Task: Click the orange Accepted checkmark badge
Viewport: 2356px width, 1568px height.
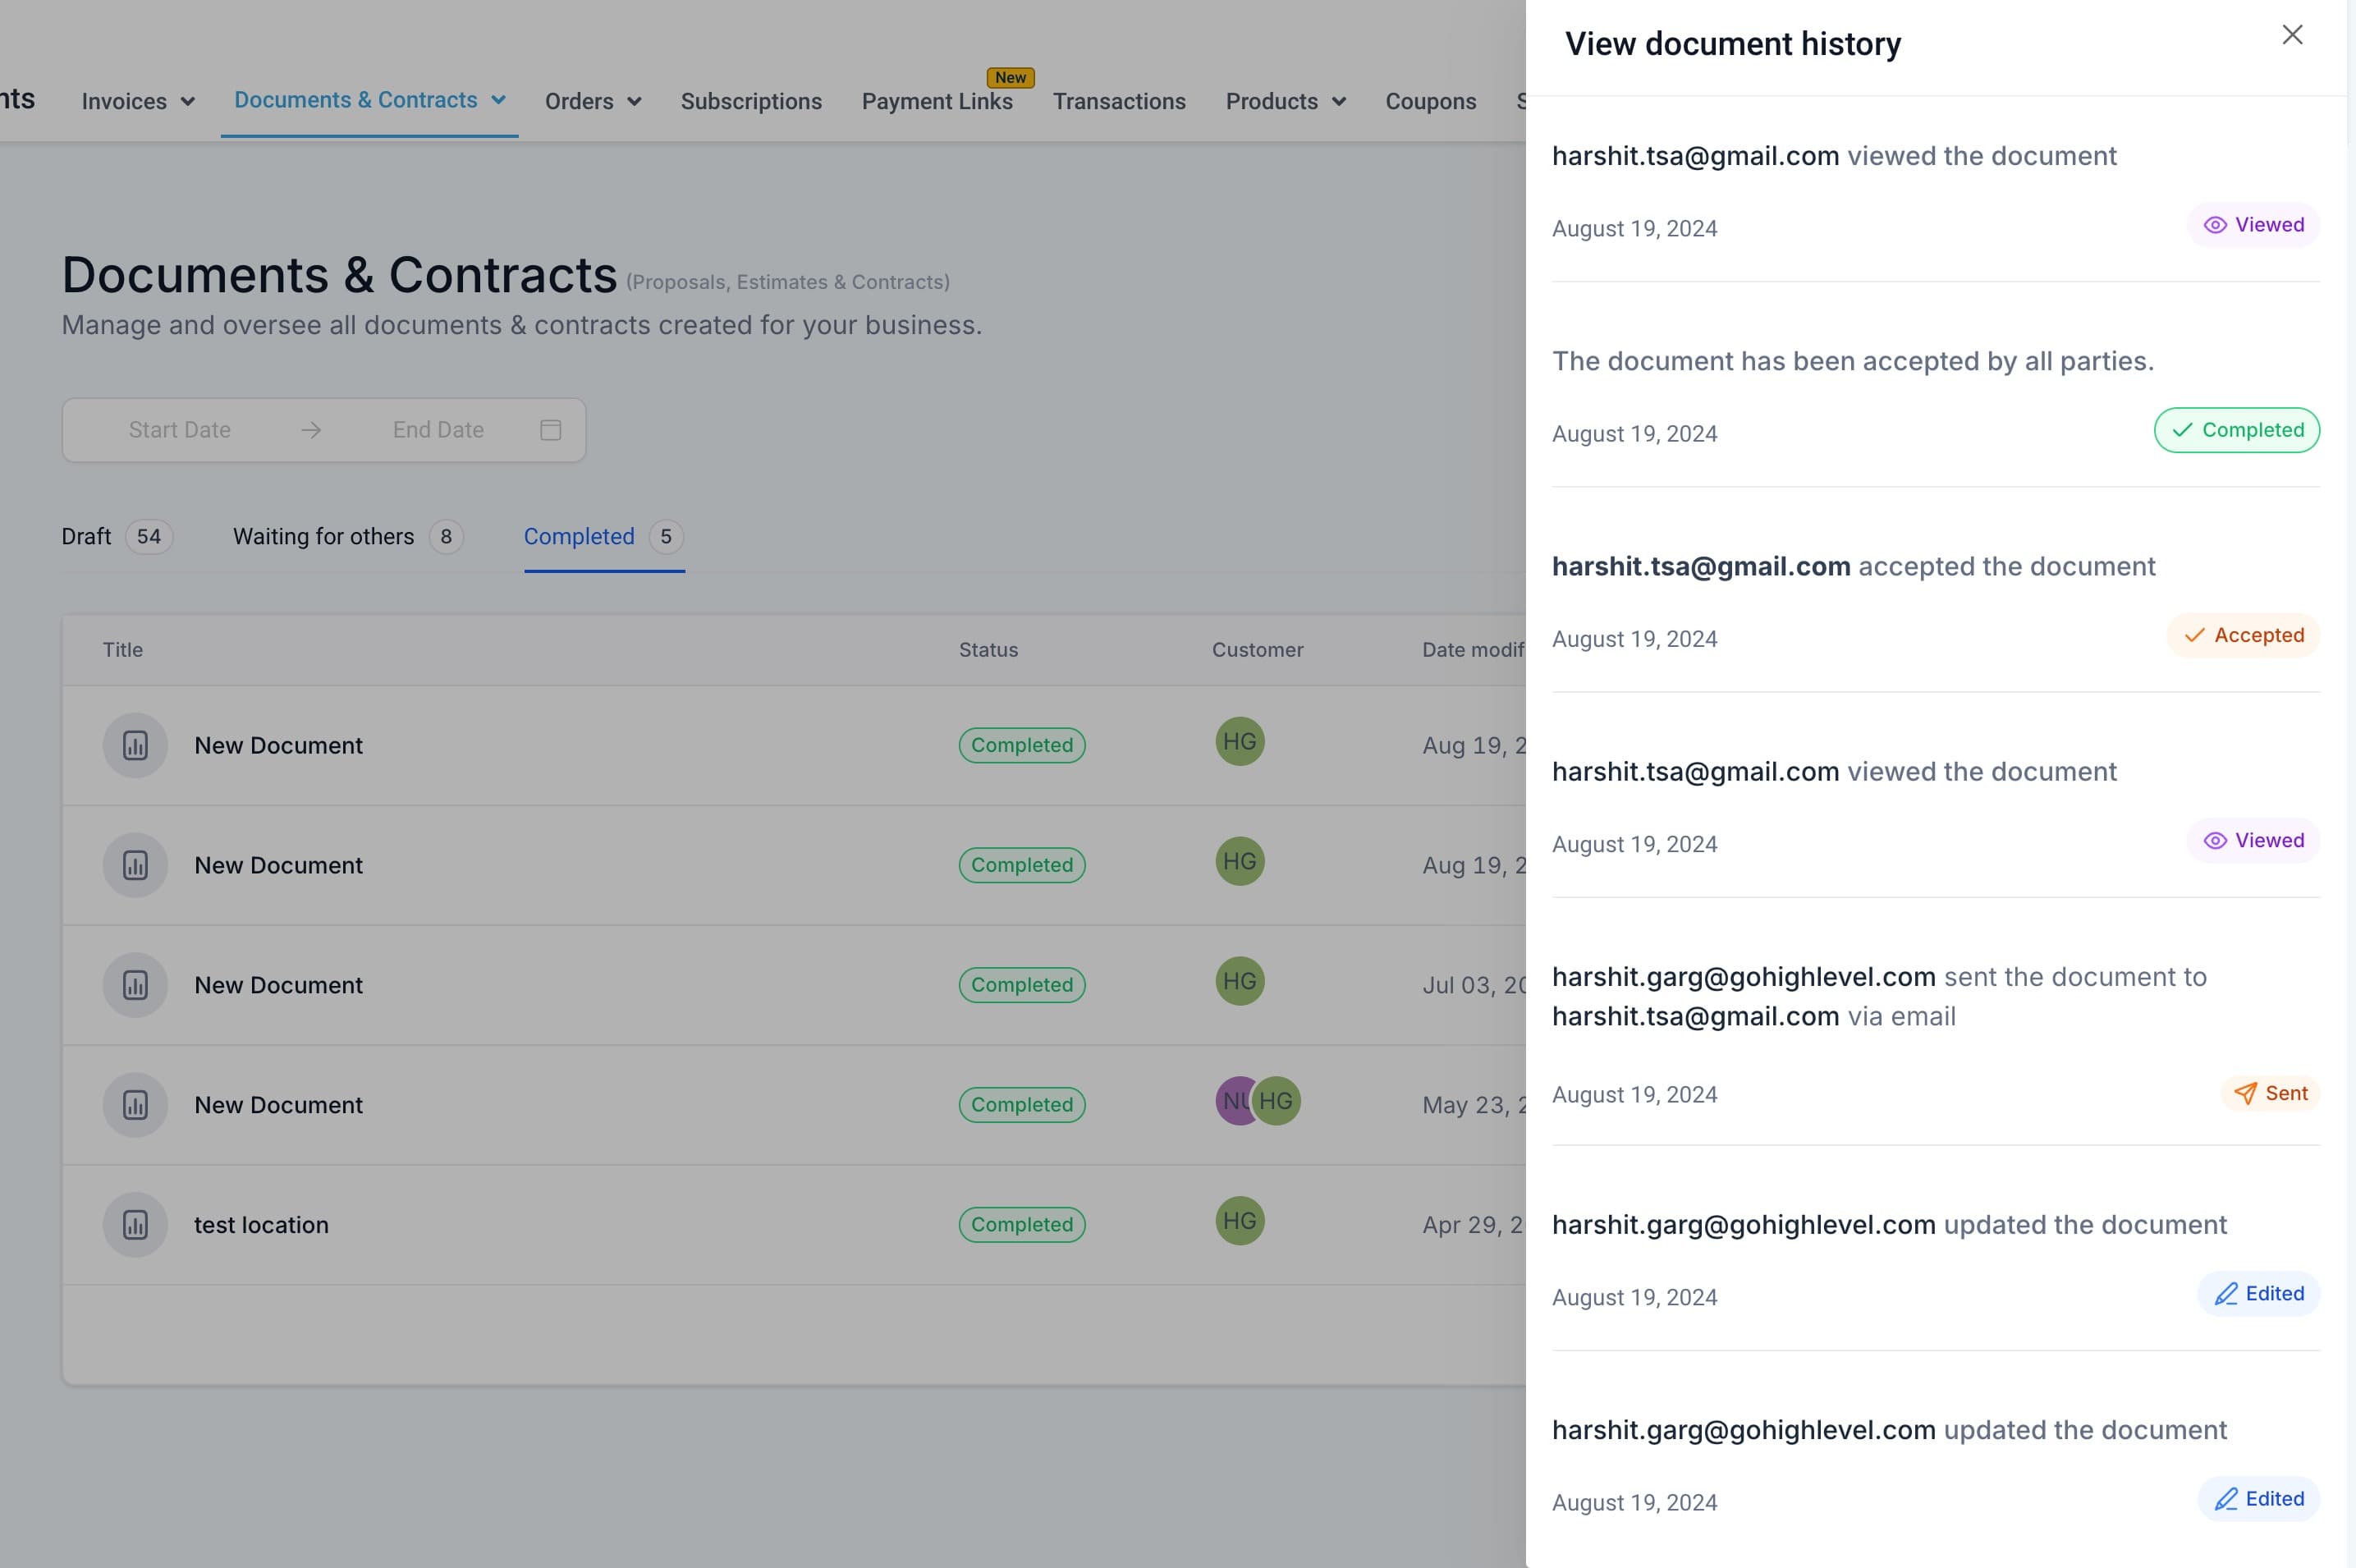Action: click(2243, 635)
